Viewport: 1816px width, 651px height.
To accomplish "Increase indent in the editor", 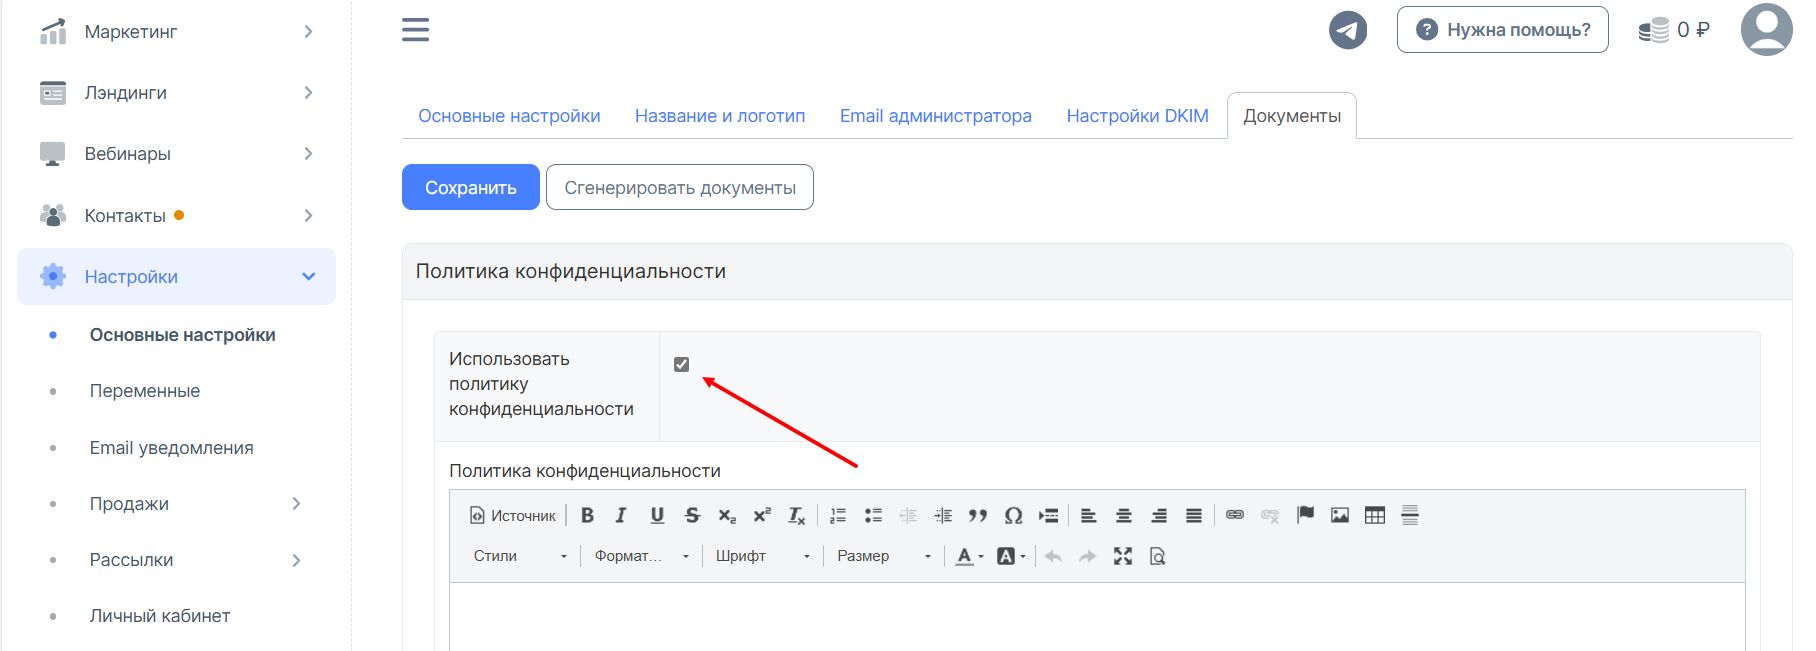I will coord(943,515).
